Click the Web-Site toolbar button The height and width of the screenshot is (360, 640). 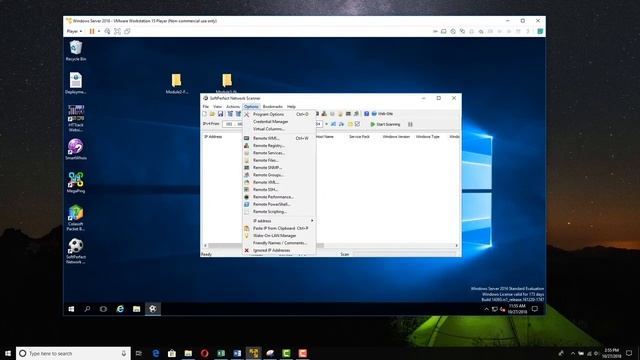click(x=382, y=114)
